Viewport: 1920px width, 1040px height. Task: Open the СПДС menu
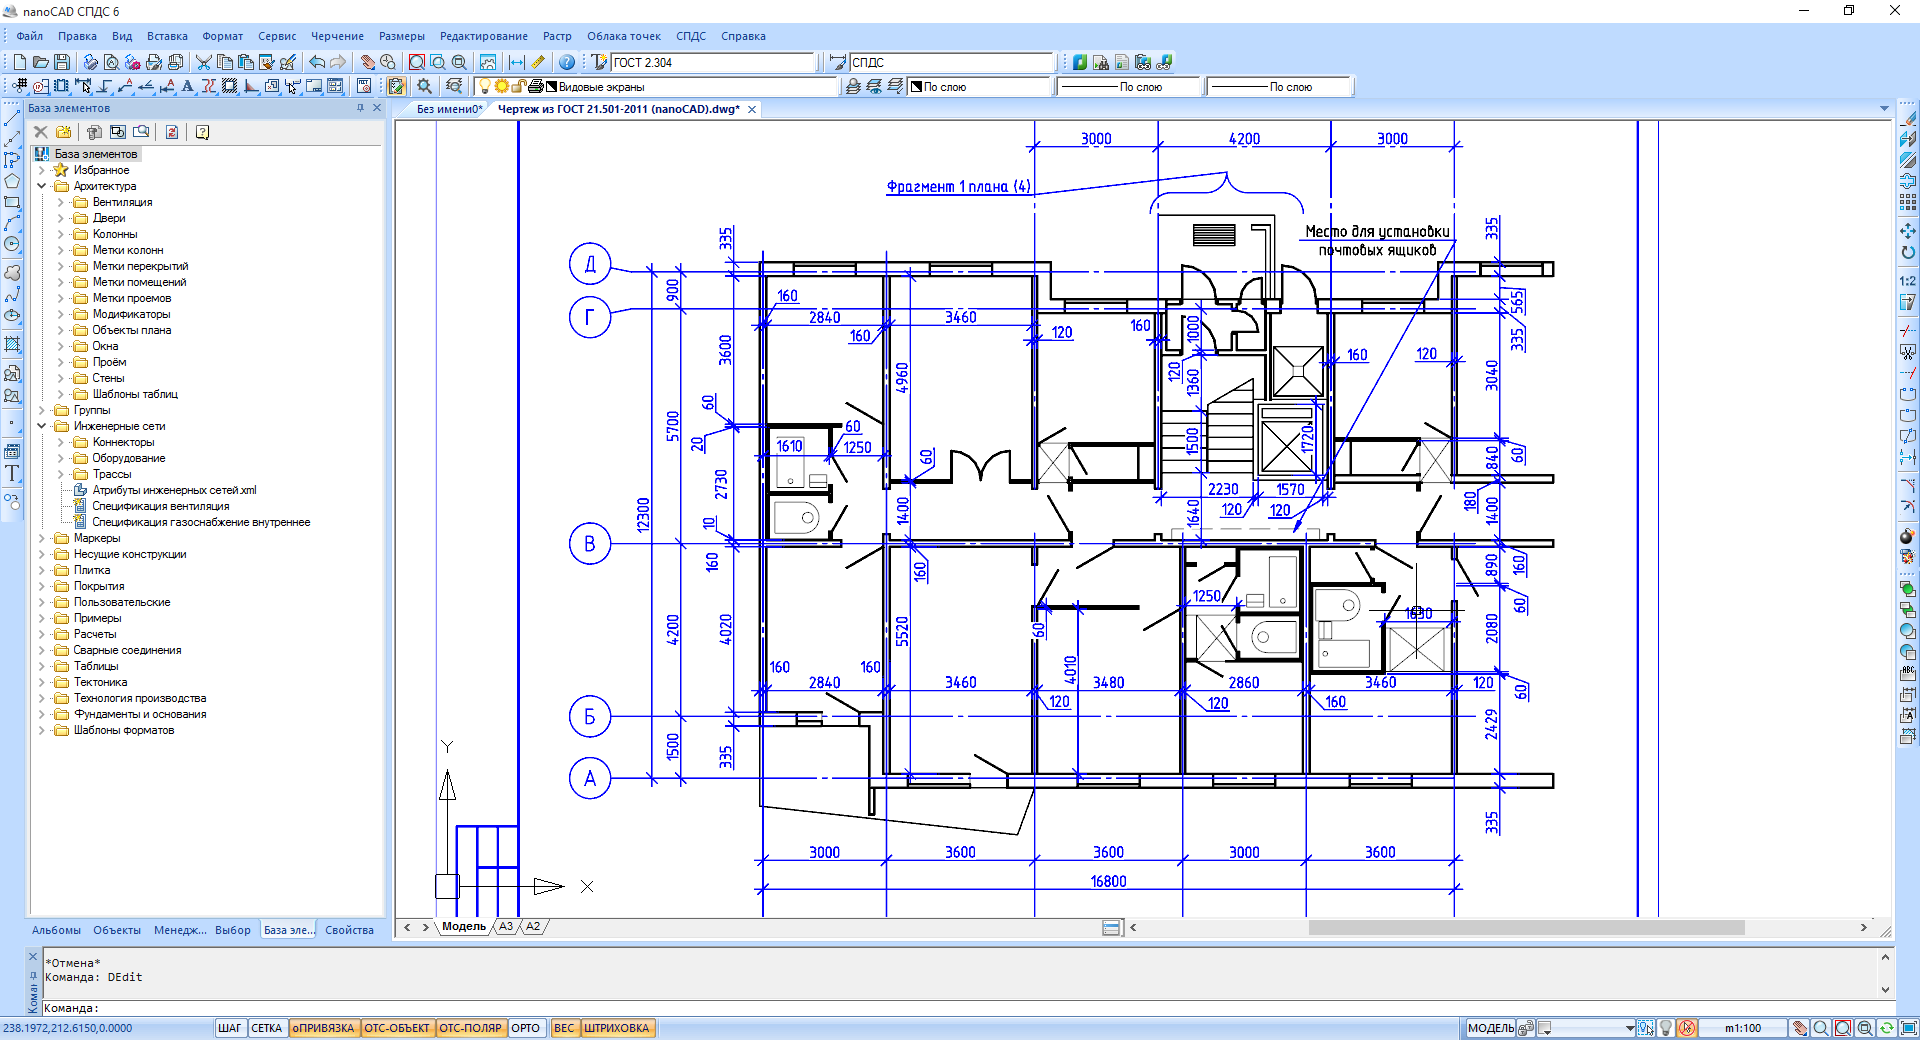[690, 36]
